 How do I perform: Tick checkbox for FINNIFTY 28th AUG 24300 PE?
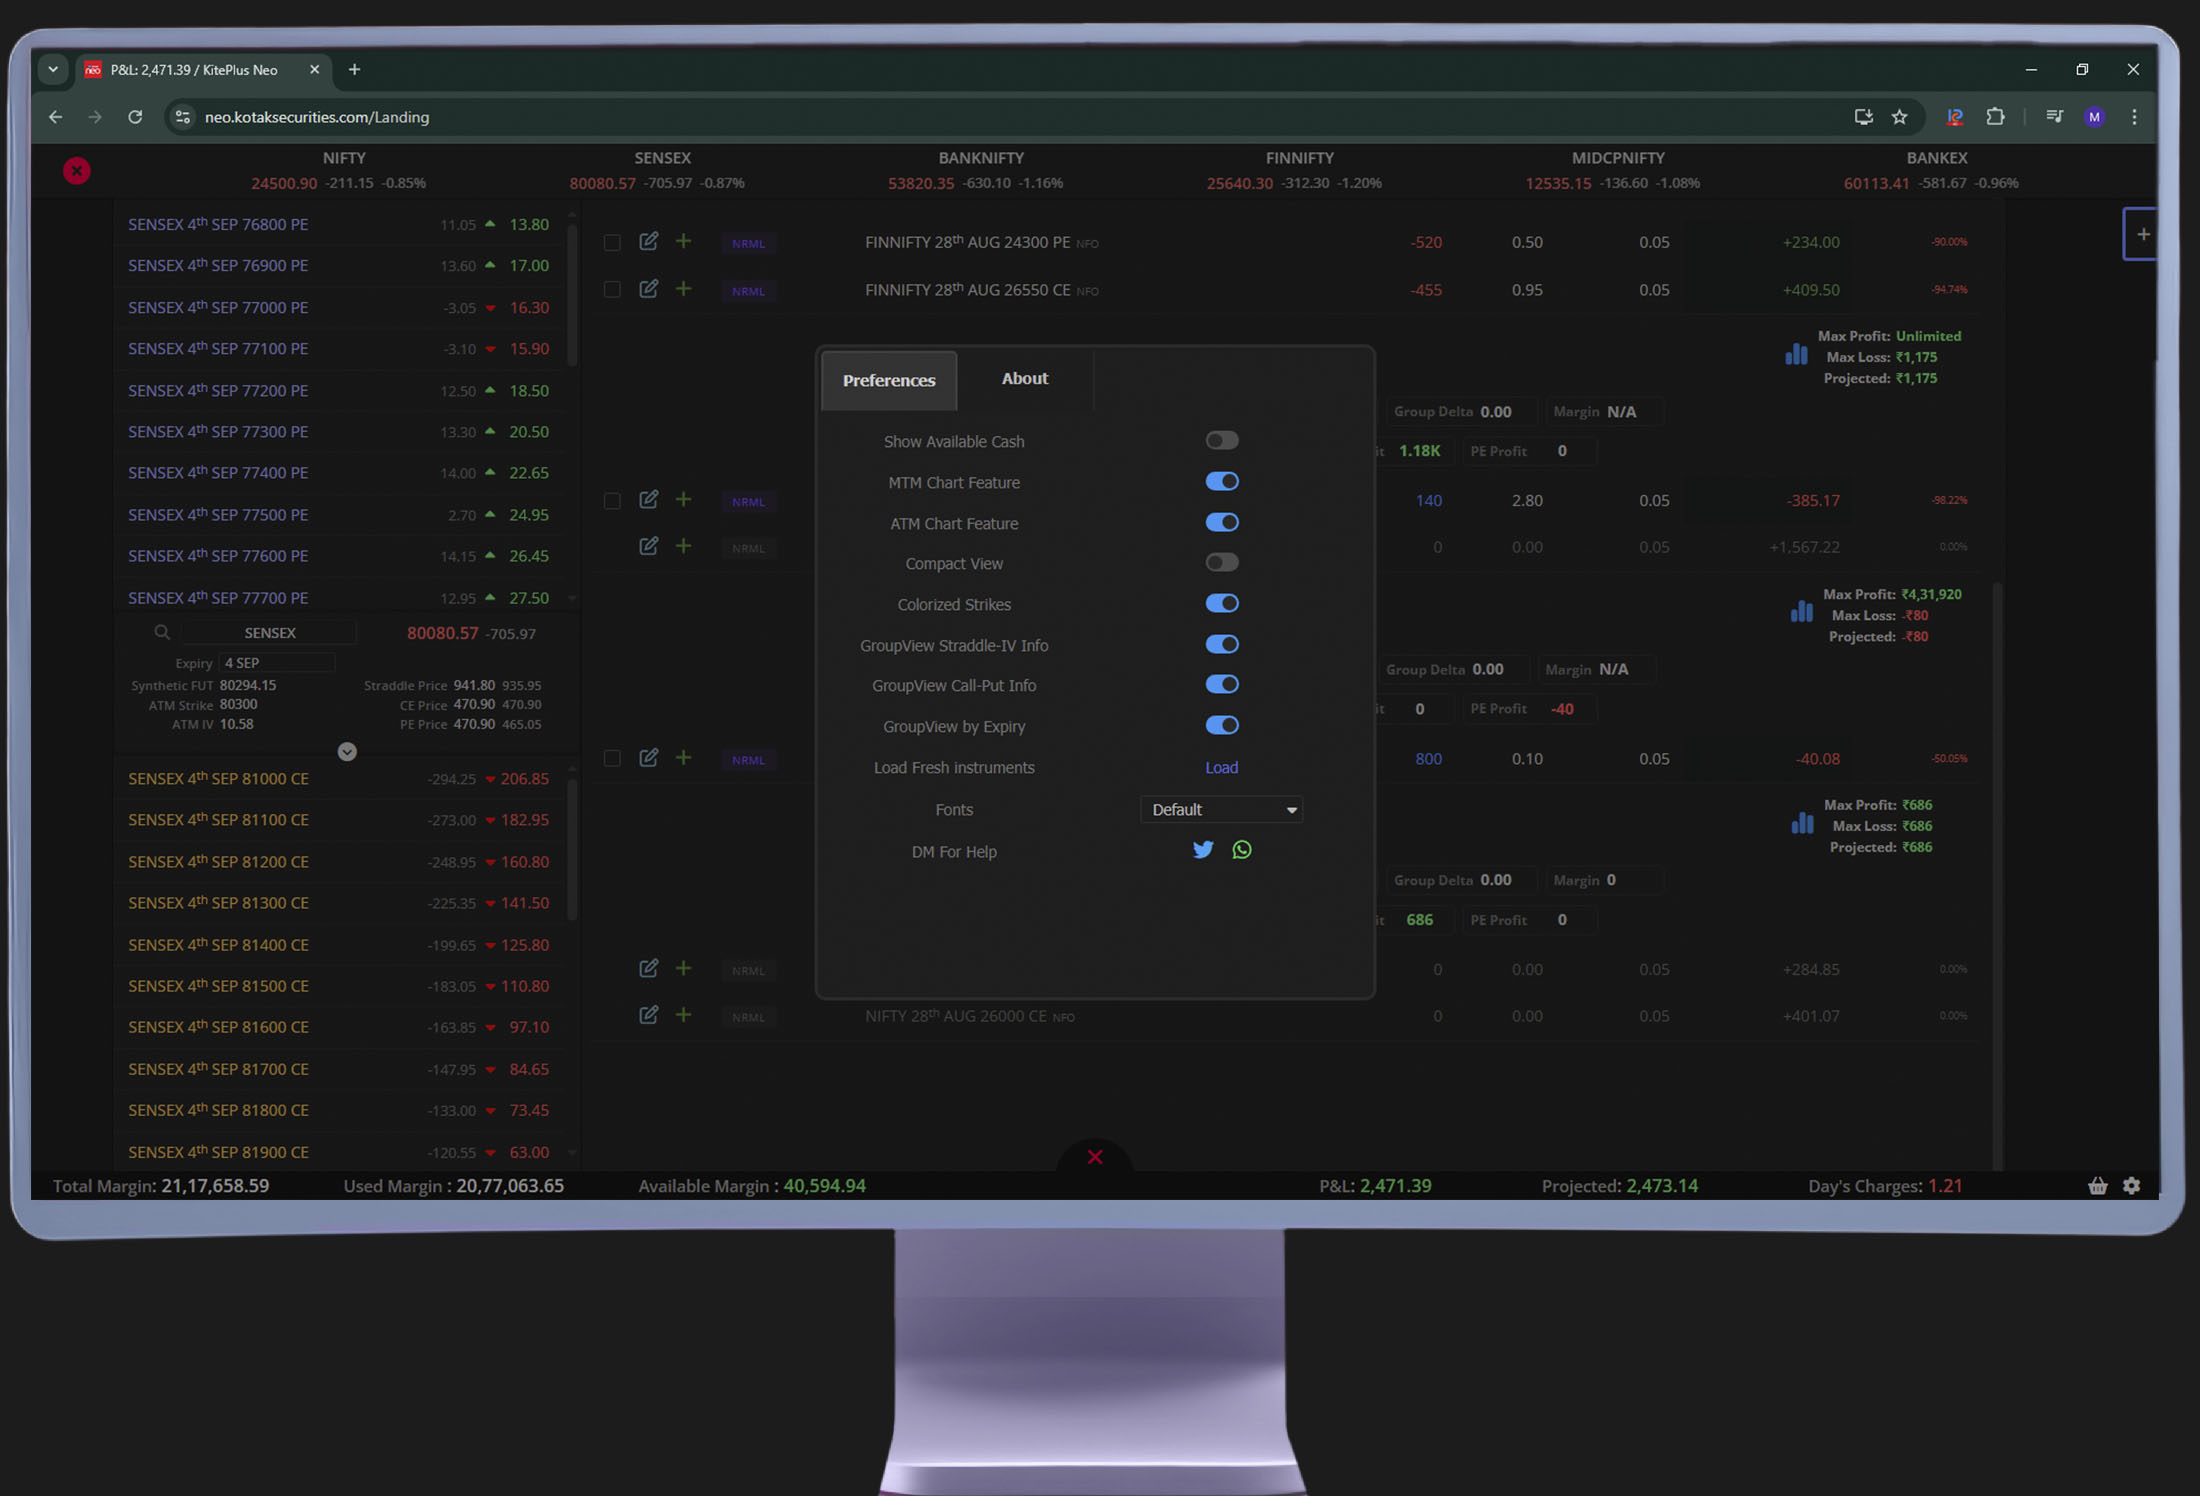pyautogui.click(x=612, y=242)
